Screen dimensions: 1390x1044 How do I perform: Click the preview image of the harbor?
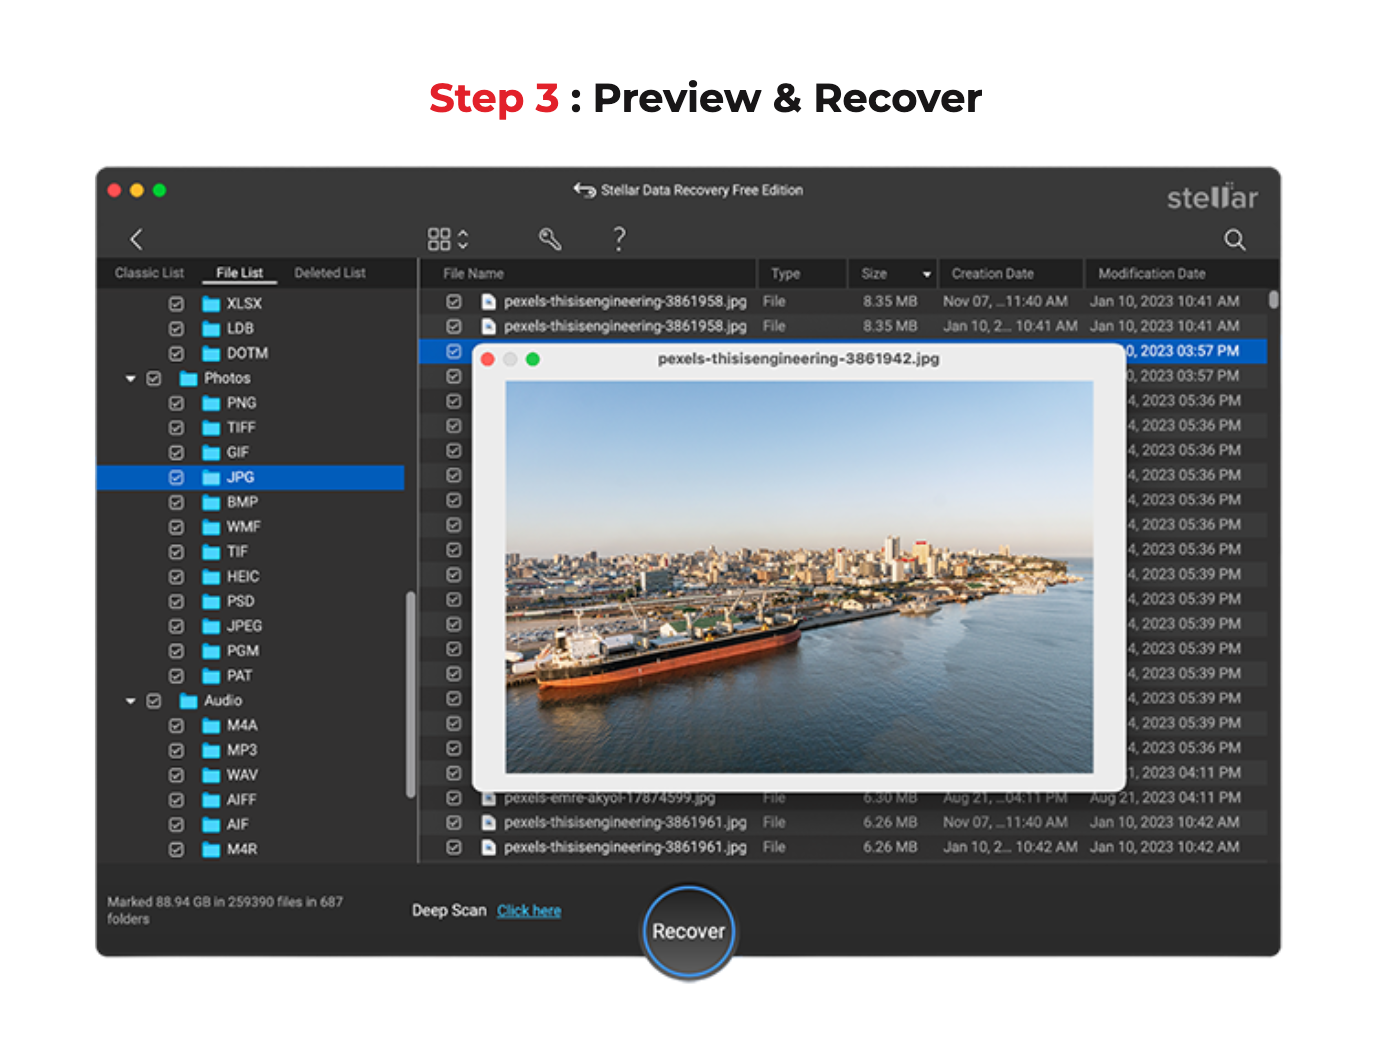[799, 577]
